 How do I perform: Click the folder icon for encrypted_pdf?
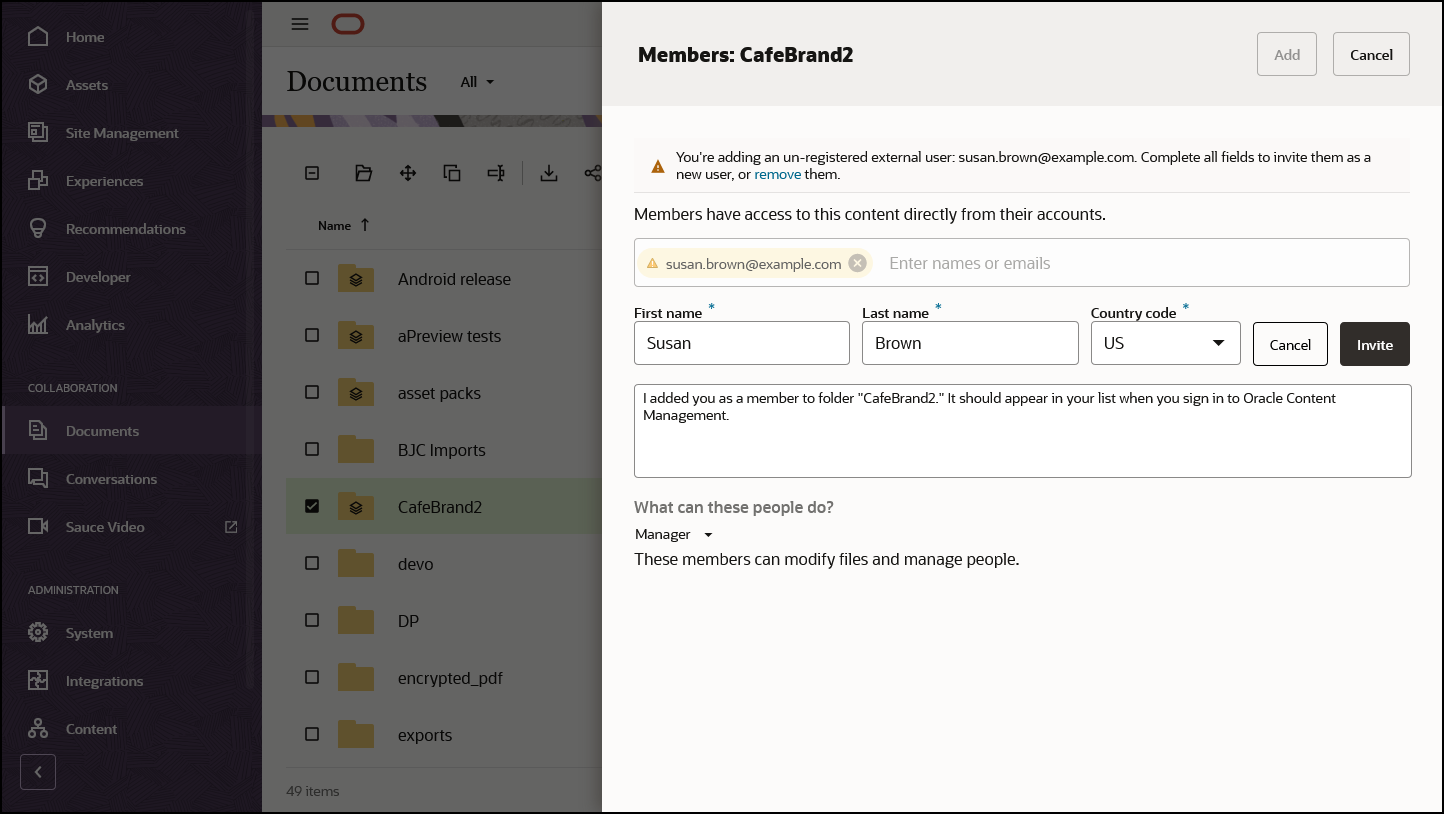point(355,678)
